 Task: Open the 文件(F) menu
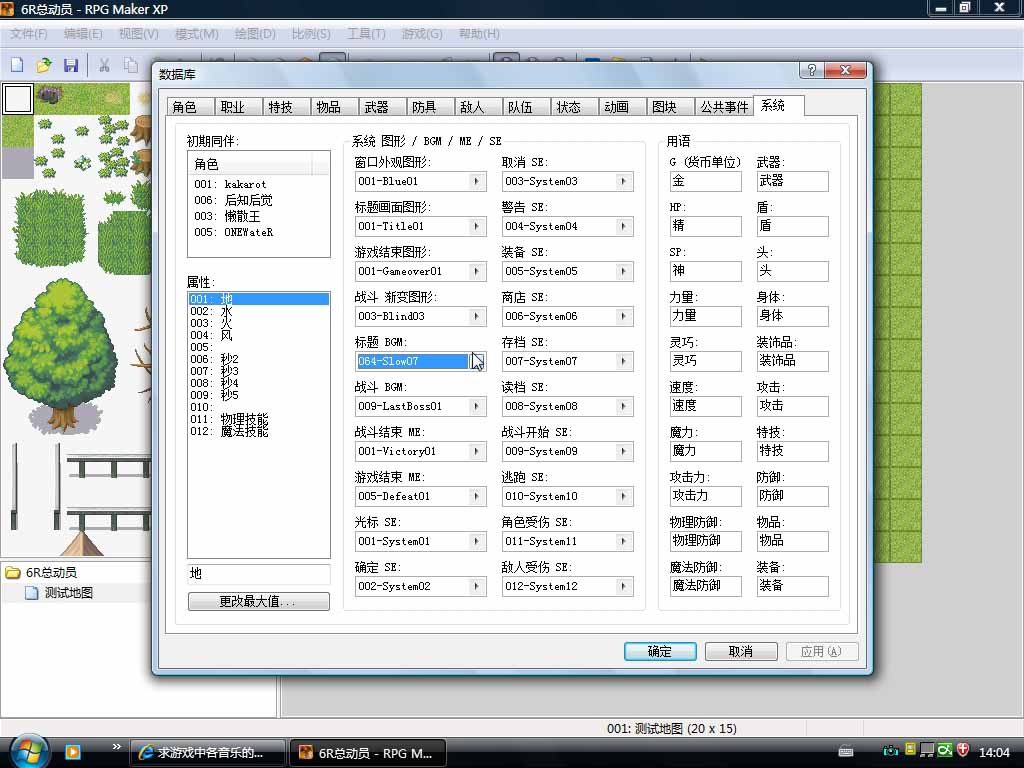[x=29, y=33]
